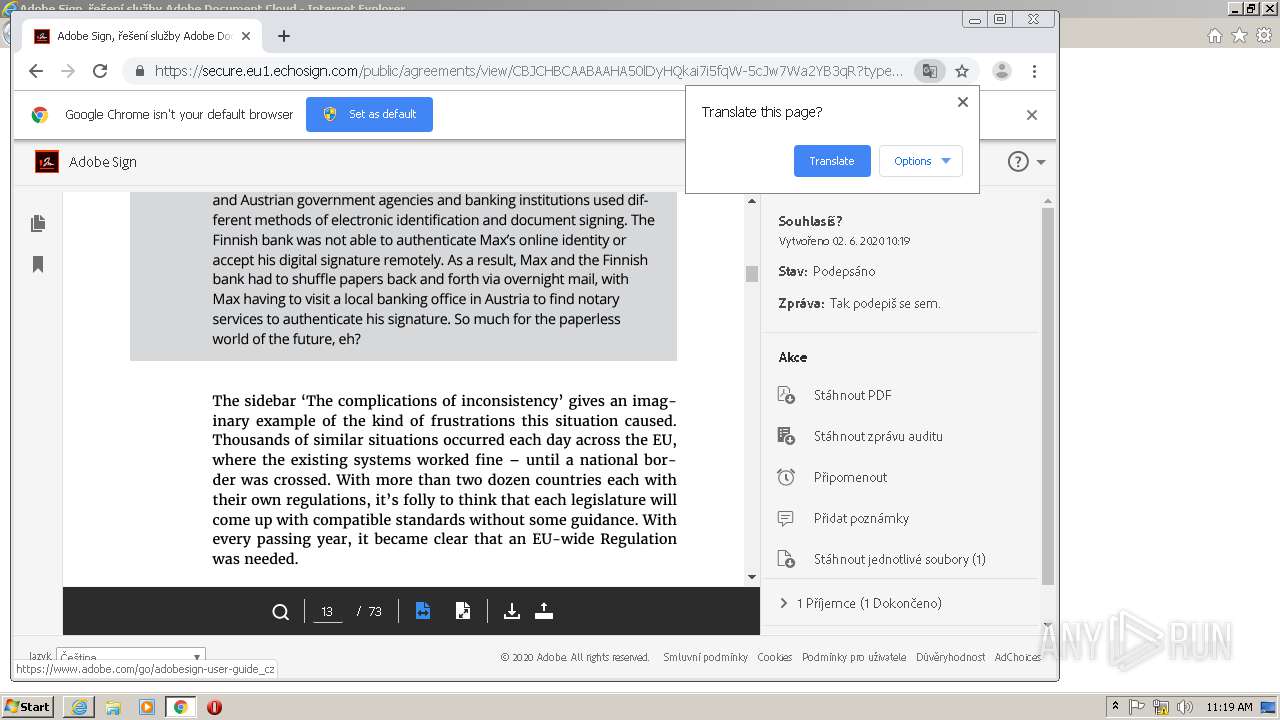The width and height of the screenshot is (1280, 720).
Task: Set Chrome as default browser
Action: 370,114
